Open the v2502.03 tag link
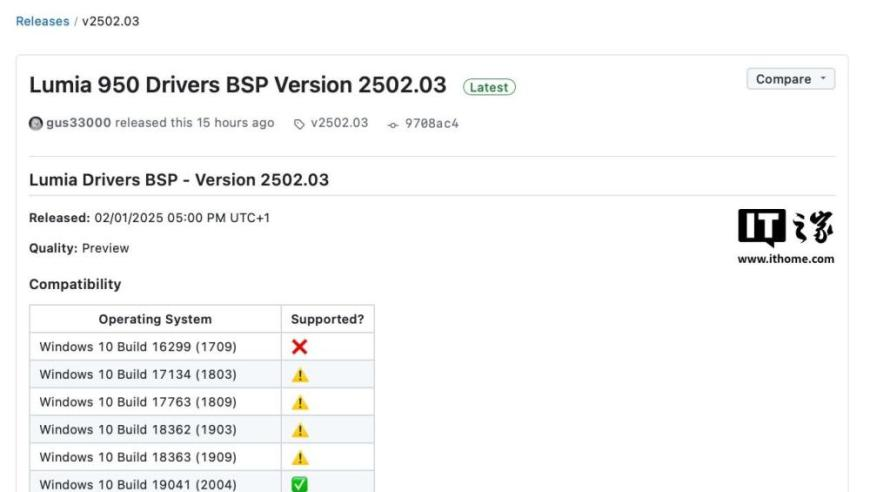The width and height of the screenshot is (870, 492). [x=339, y=123]
